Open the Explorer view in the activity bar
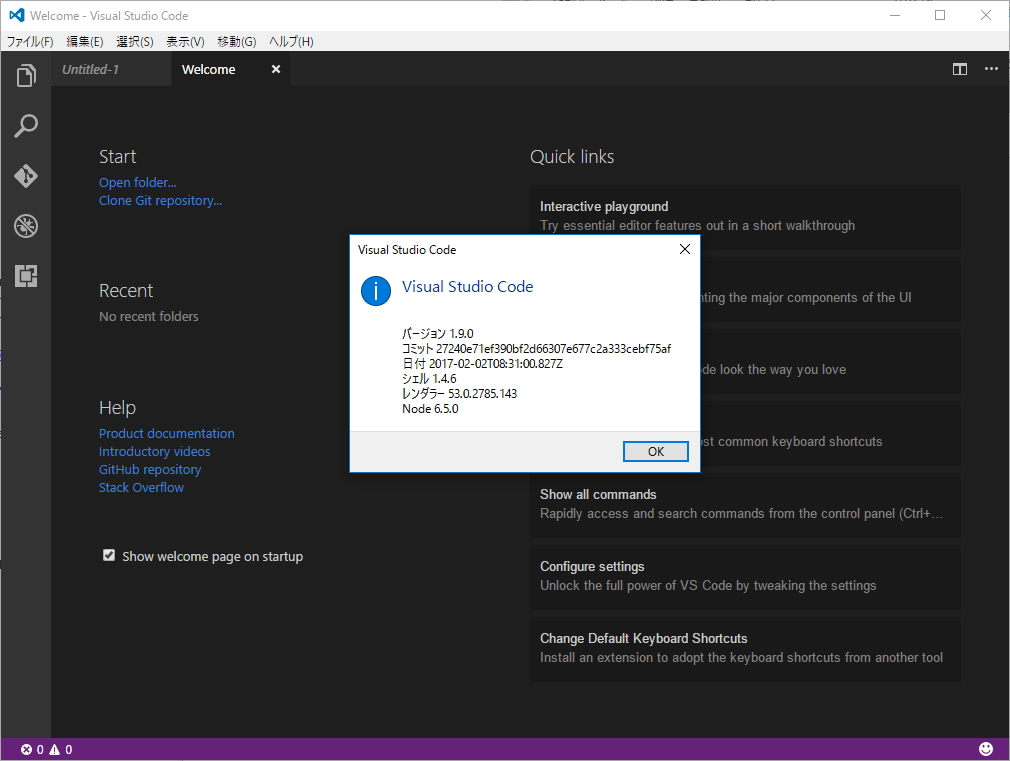This screenshot has width=1010, height=761. pos(25,75)
